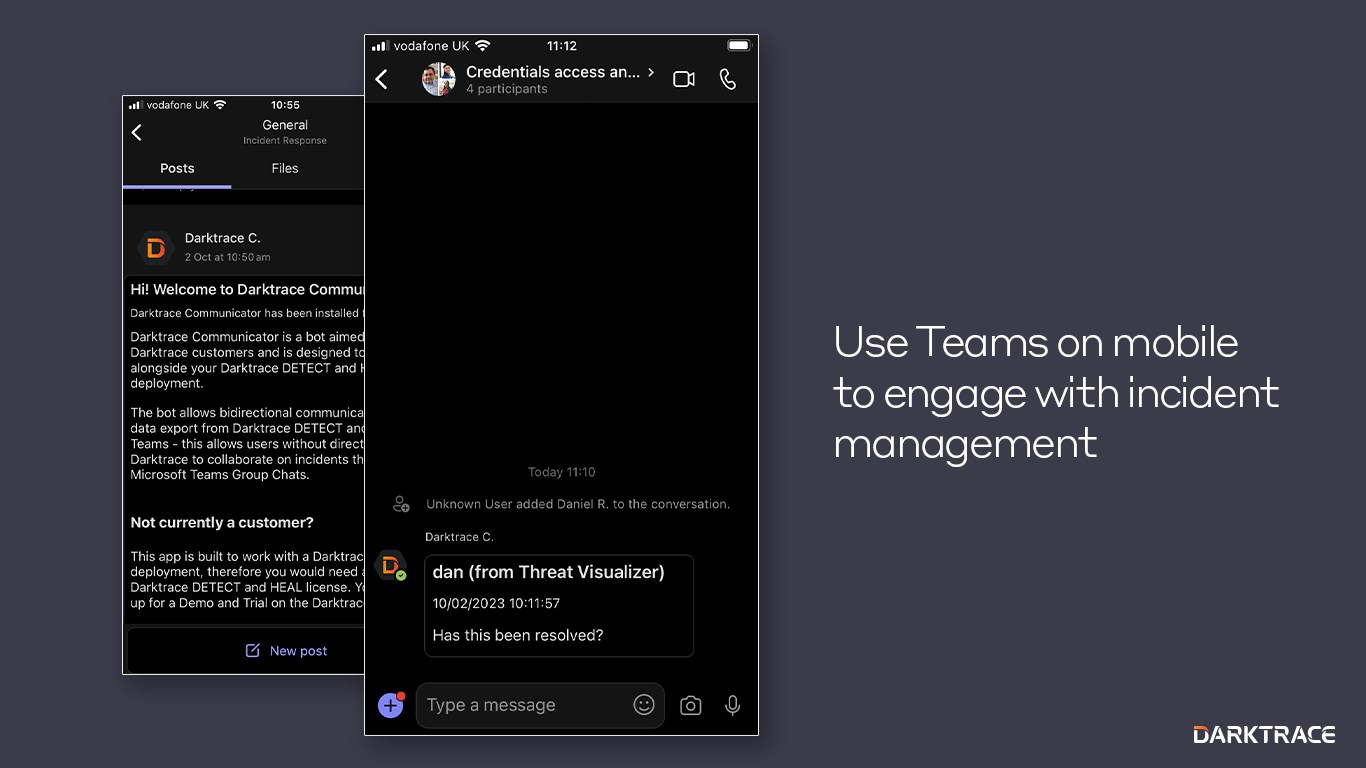Image resolution: width=1366 pixels, height=768 pixels.
Task: Open the group chat avatar picture
Action: point(439,79)
